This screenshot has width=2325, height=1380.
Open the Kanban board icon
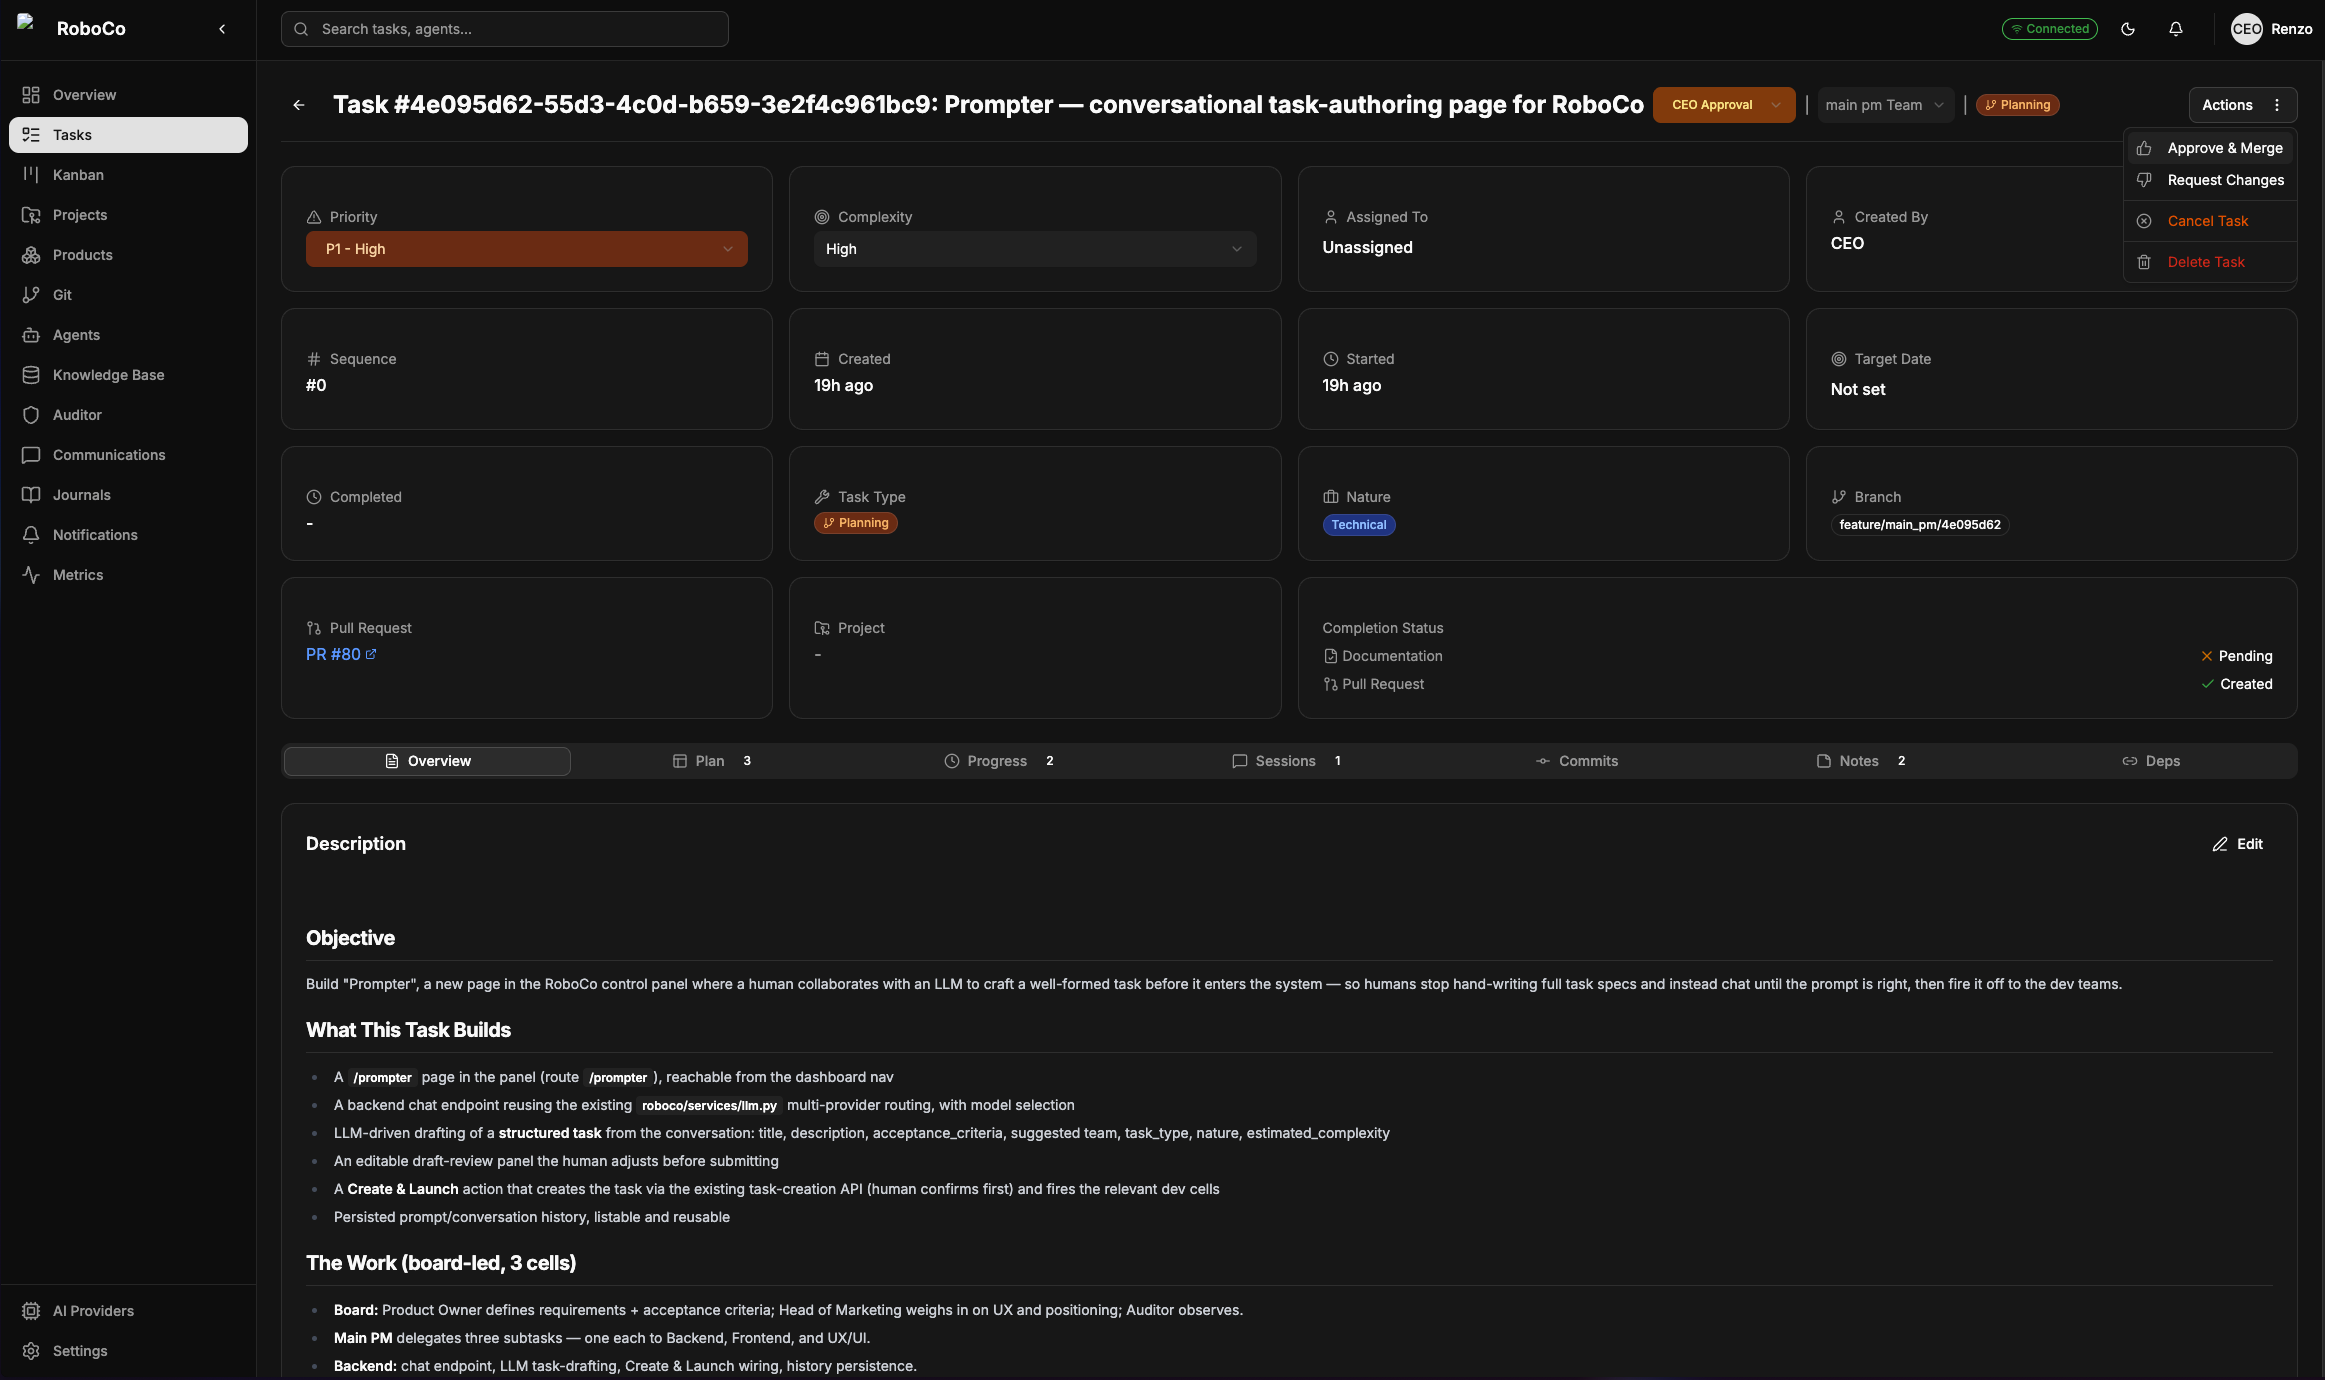point(31,175)
